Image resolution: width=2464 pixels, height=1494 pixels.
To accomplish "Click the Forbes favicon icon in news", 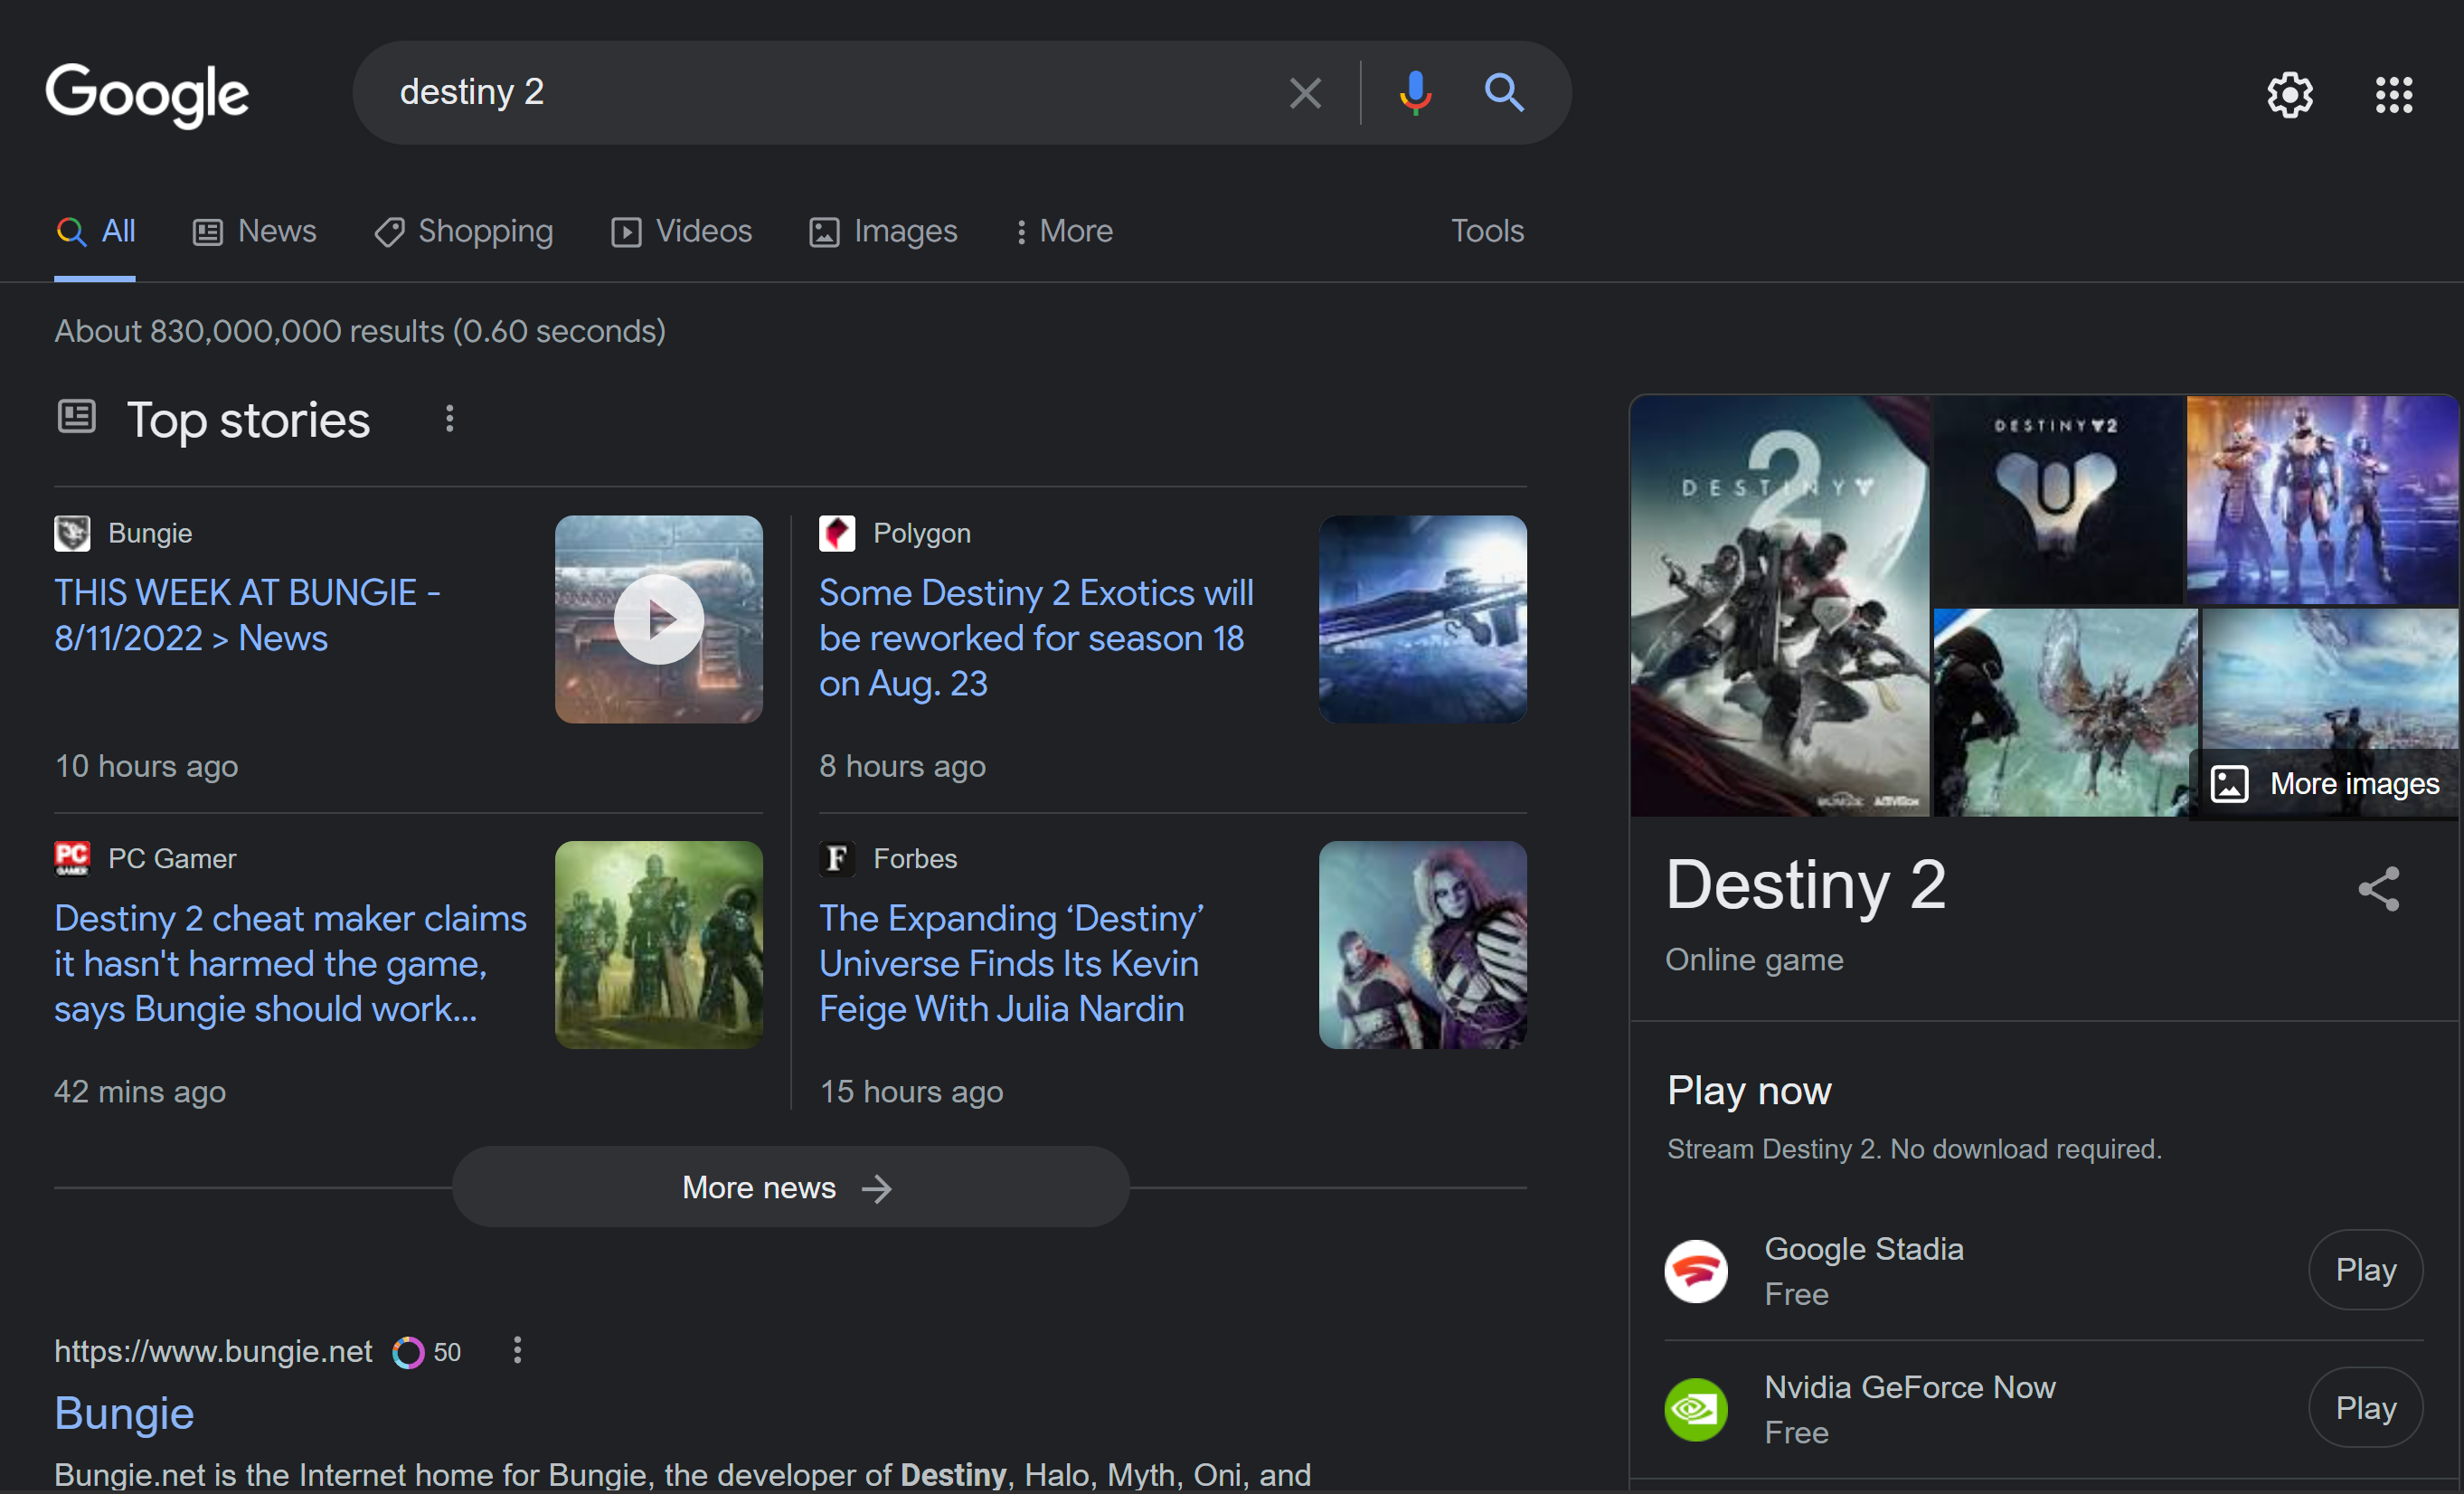I will (x=836, y=859).
